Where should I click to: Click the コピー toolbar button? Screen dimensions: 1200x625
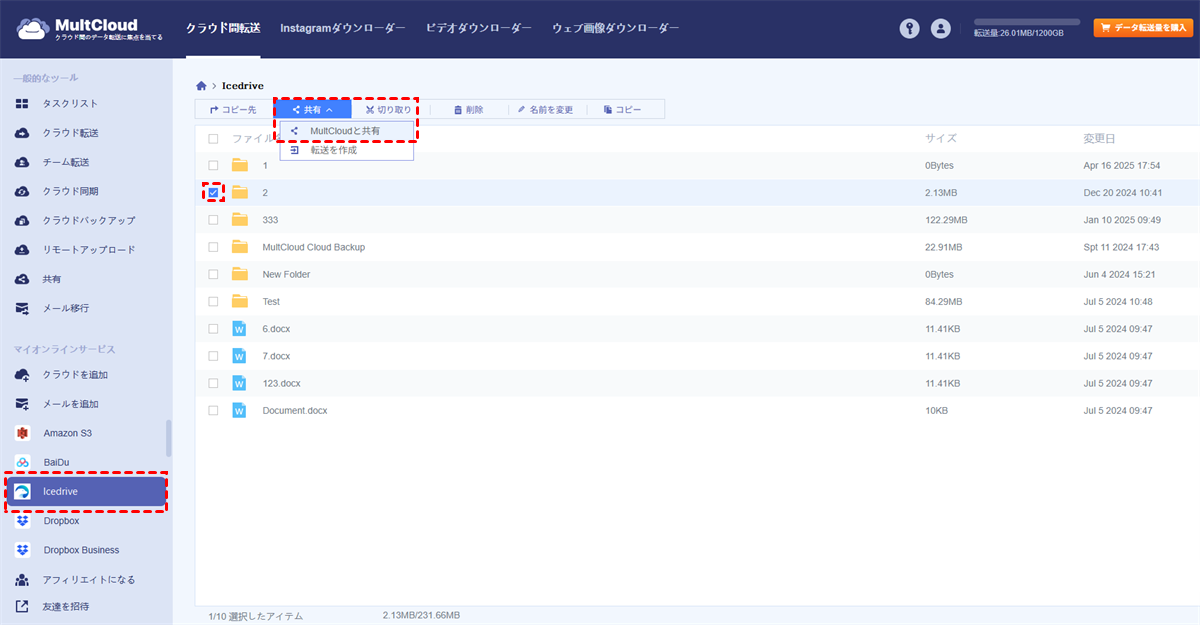[622, 110]
